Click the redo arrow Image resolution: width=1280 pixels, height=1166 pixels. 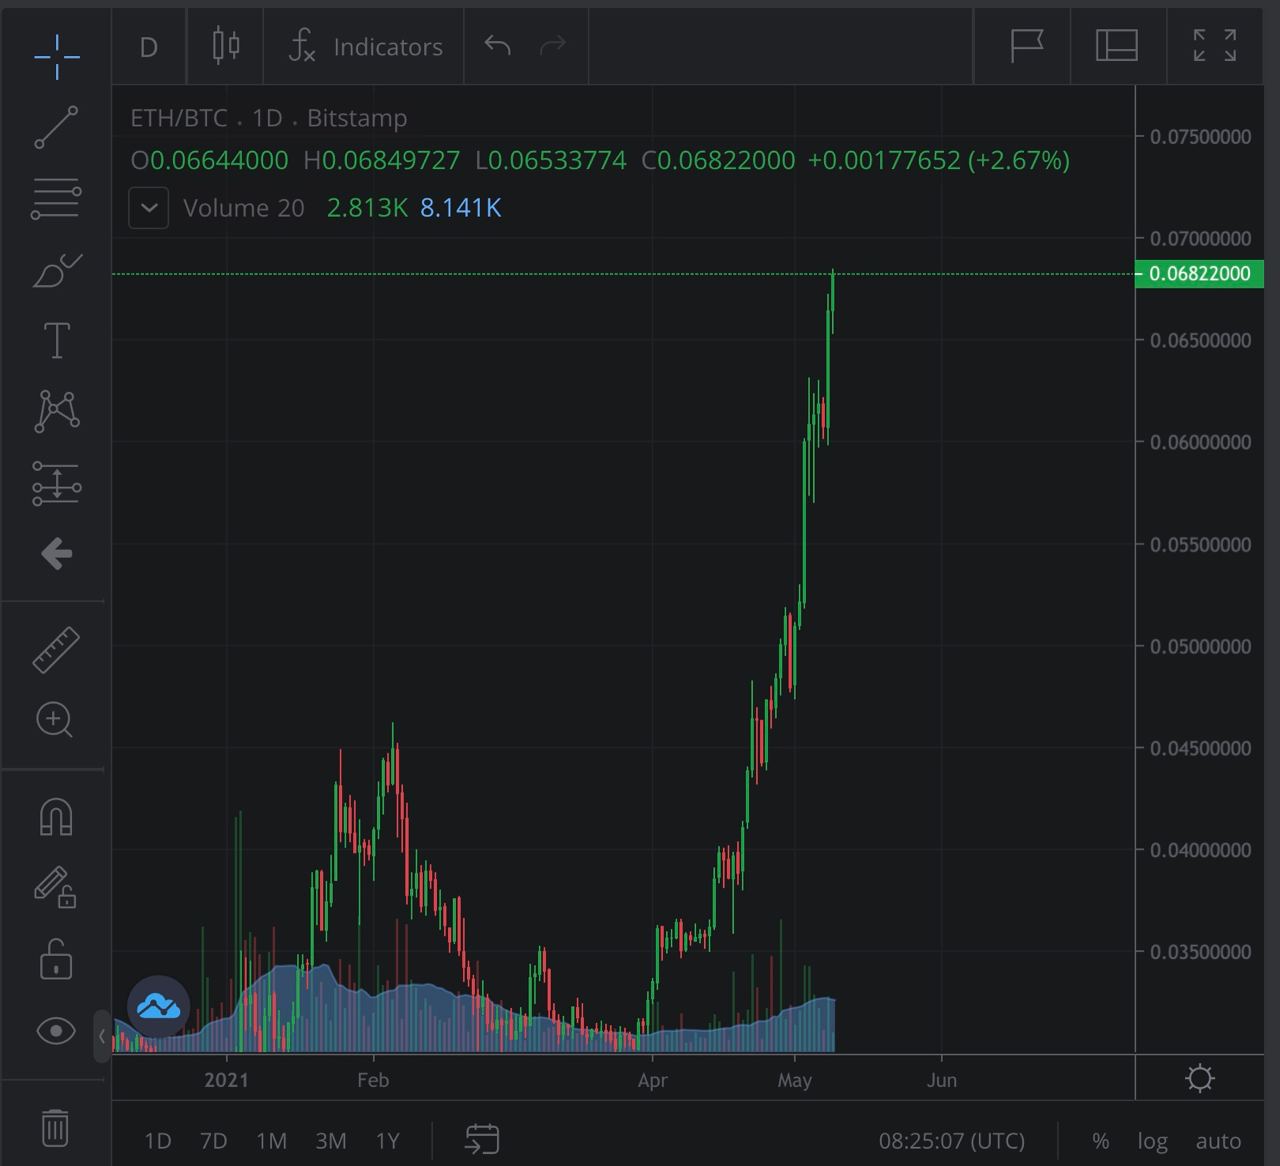point(553,45)
